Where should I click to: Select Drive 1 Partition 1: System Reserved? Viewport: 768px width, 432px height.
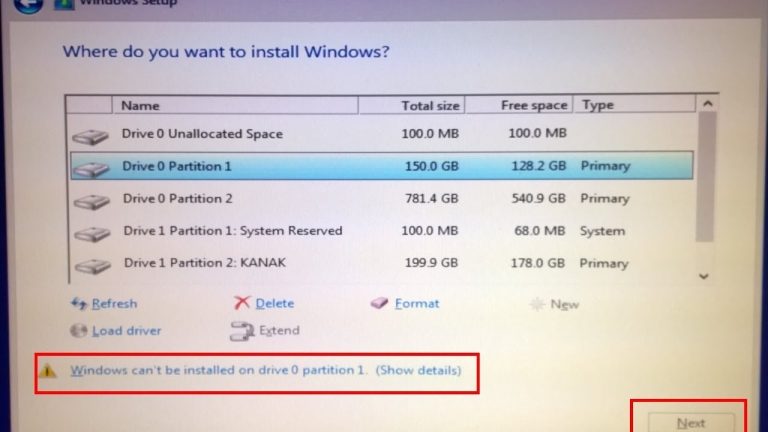tap(382, 231)
